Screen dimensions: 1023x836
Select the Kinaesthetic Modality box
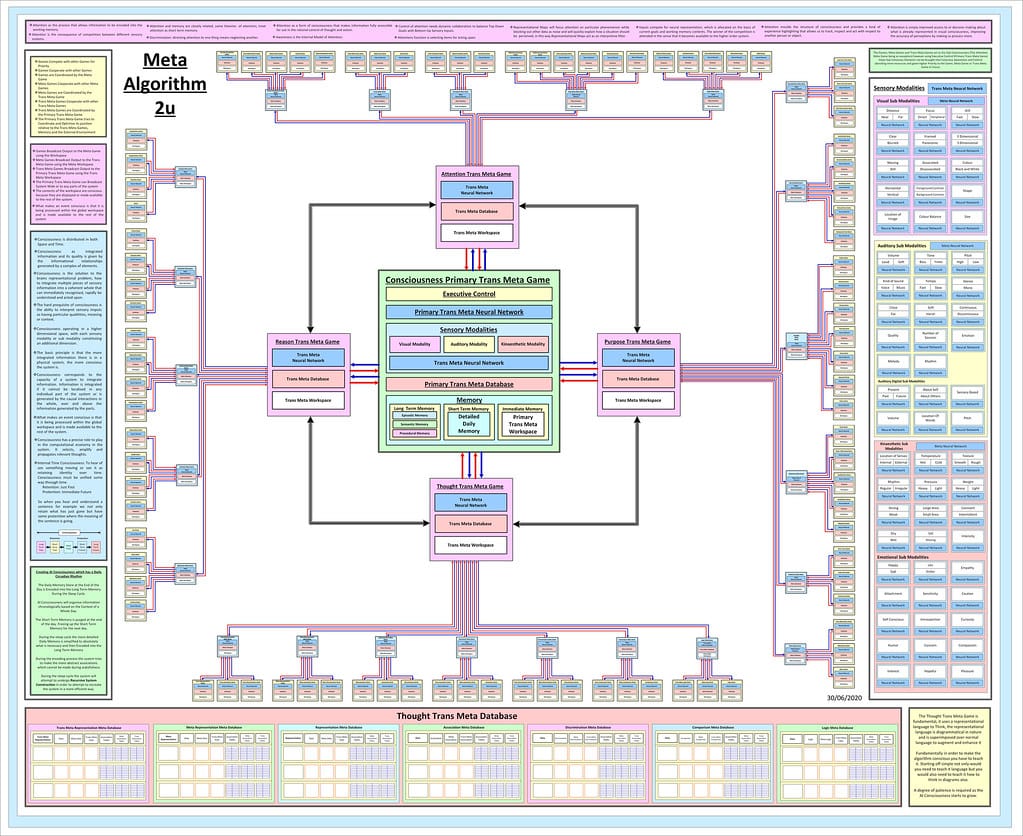click(523, 344)
